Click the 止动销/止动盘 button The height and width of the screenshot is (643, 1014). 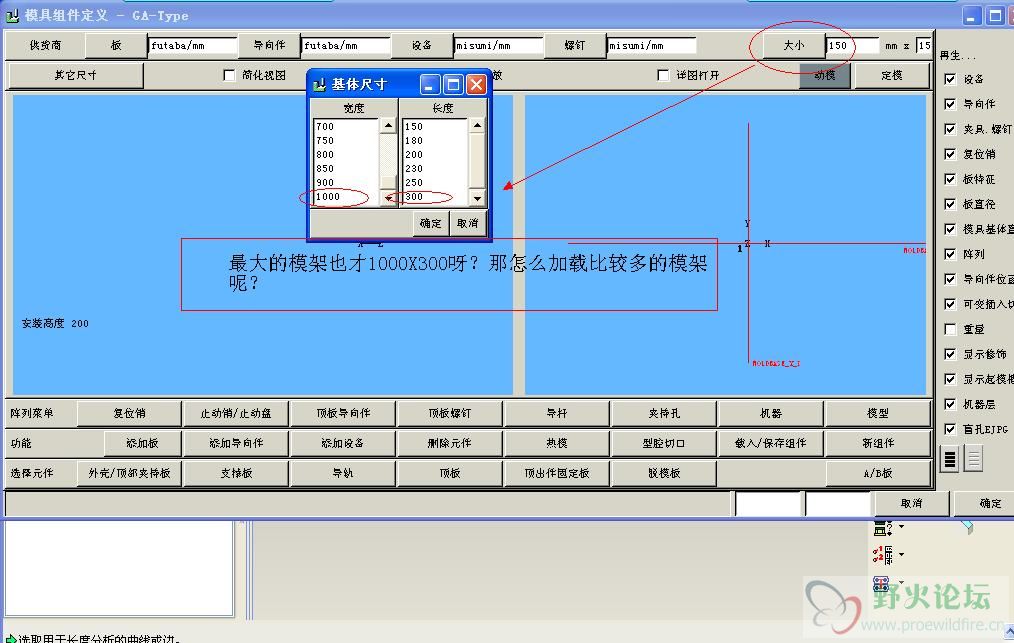pyautogui.click(x=236, y=413)
